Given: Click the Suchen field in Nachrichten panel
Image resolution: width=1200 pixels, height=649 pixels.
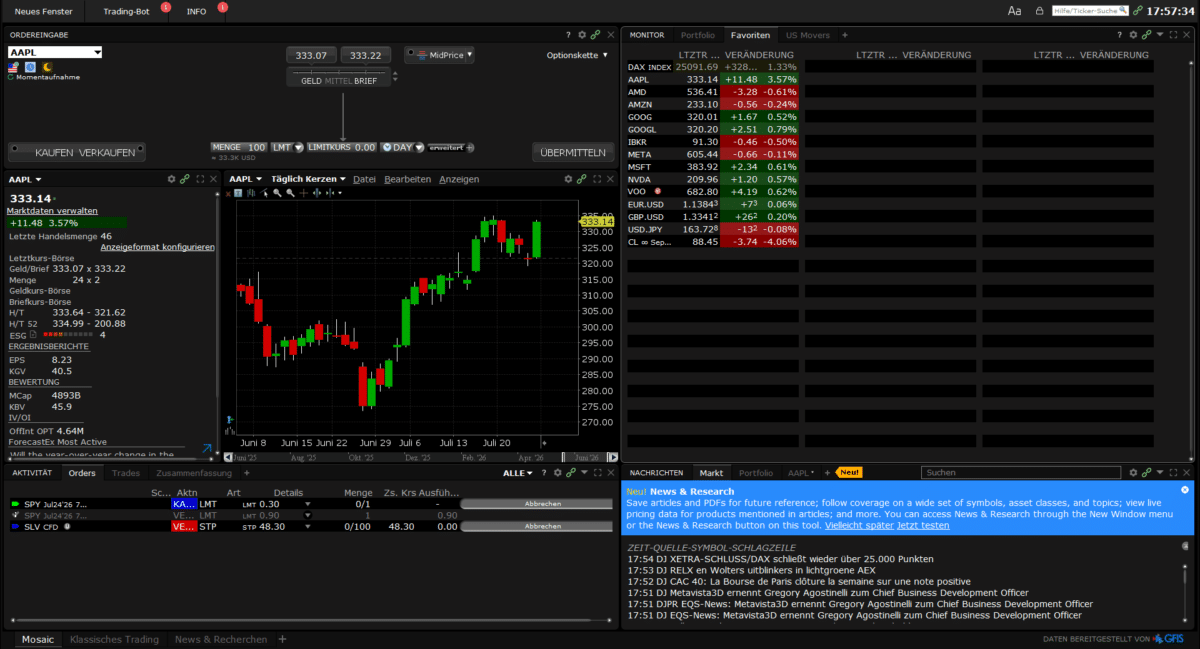Looking at the screenshot, I should point(1020,472).
